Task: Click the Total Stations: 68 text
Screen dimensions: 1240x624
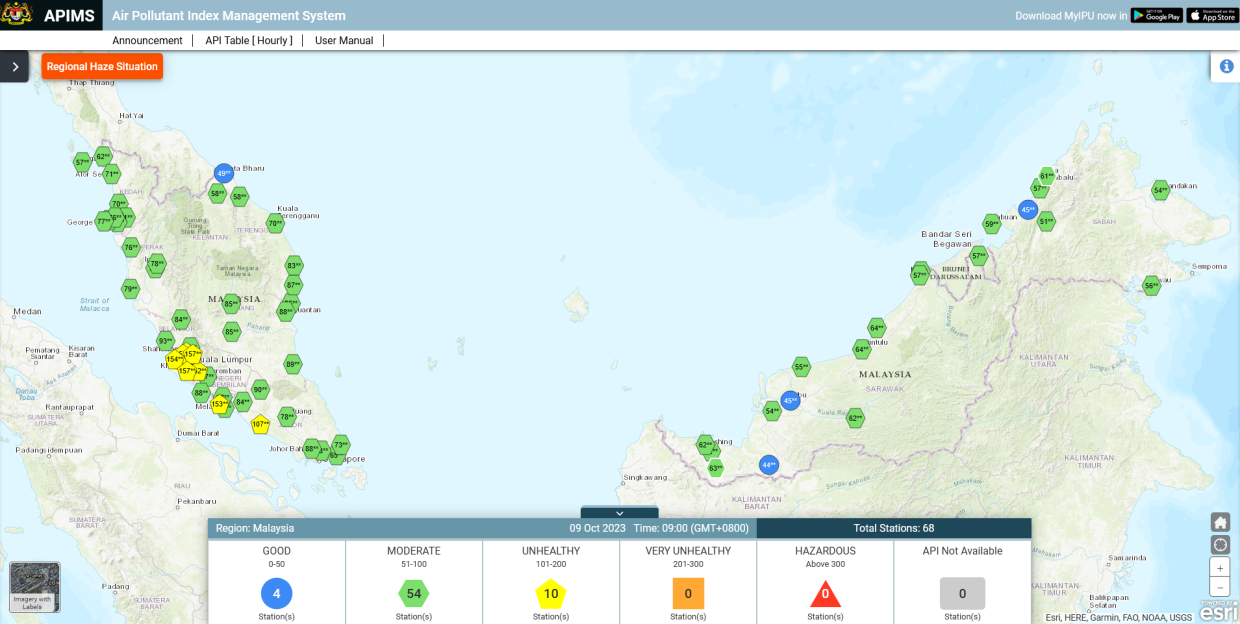Action: coord(894,528)
